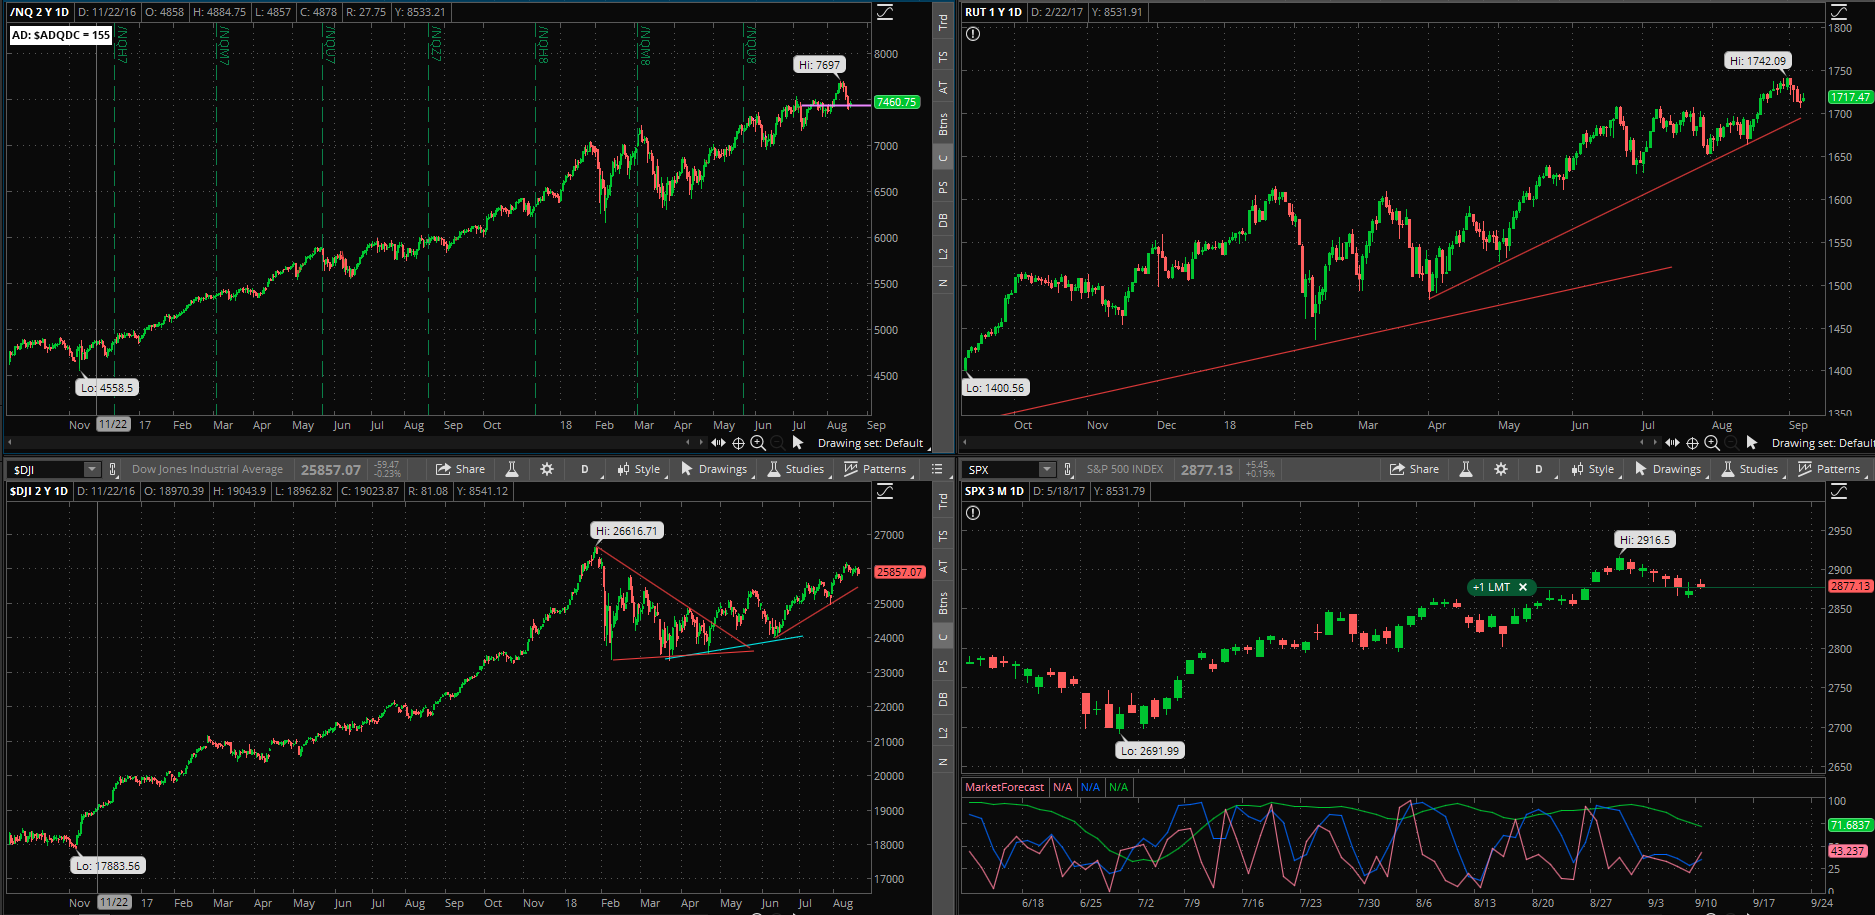Screen dimensions: 1875x915
Task: Zoom in using magnifier in RUT chart
Action: click(x=1712, y=443)
